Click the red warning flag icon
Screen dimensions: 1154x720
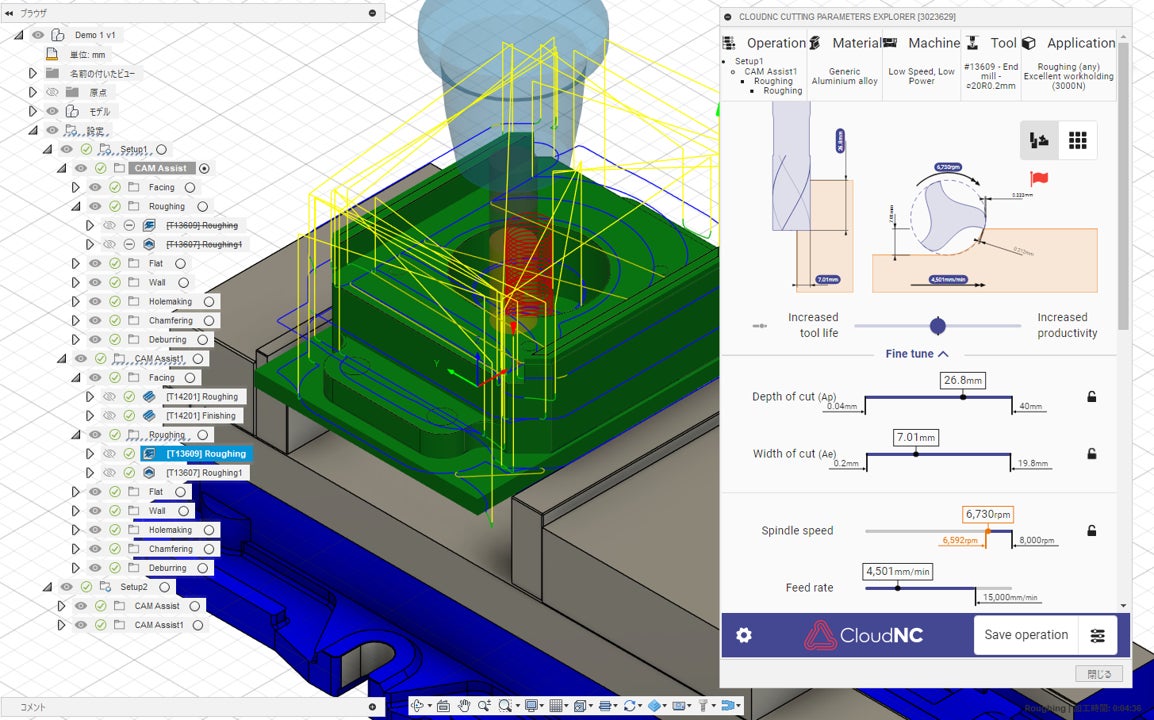click(1039, 179)
